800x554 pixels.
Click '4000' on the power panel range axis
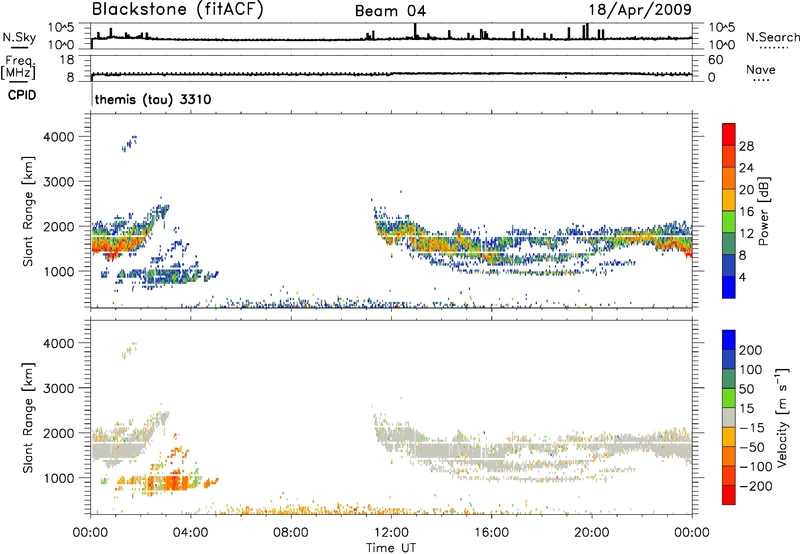click(59, 137)
